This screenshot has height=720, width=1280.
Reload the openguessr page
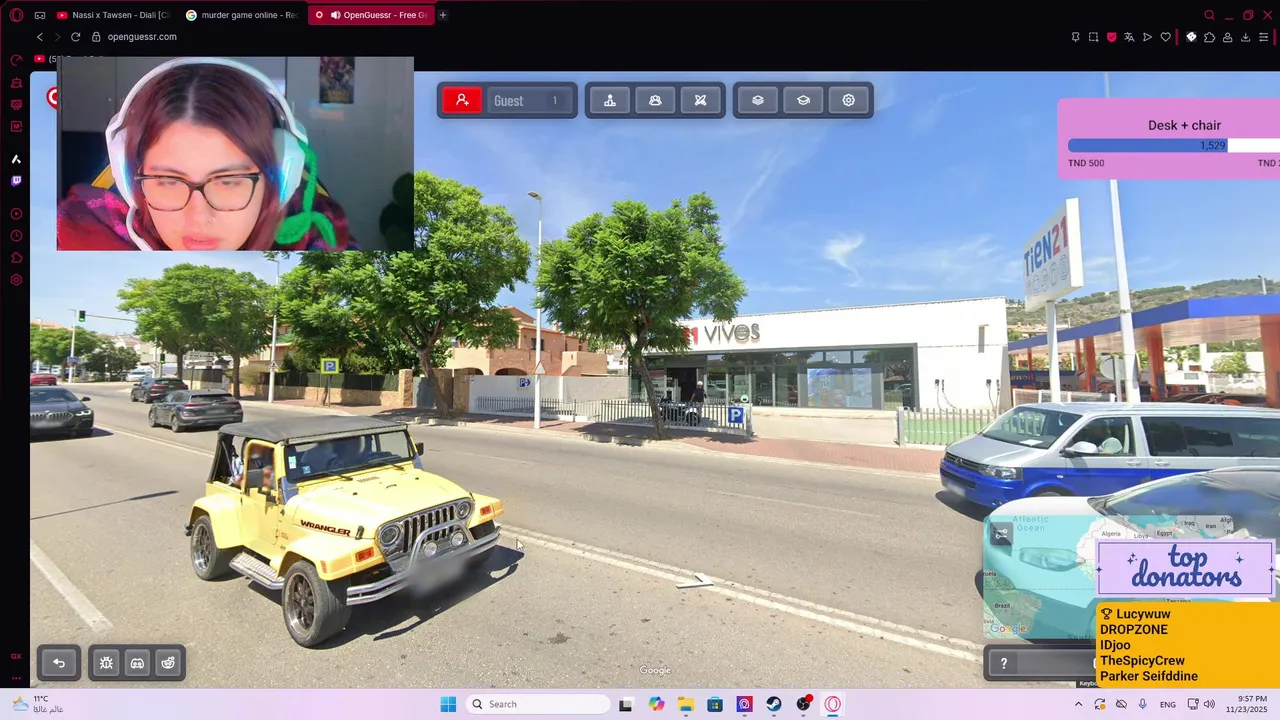point(75,37)
